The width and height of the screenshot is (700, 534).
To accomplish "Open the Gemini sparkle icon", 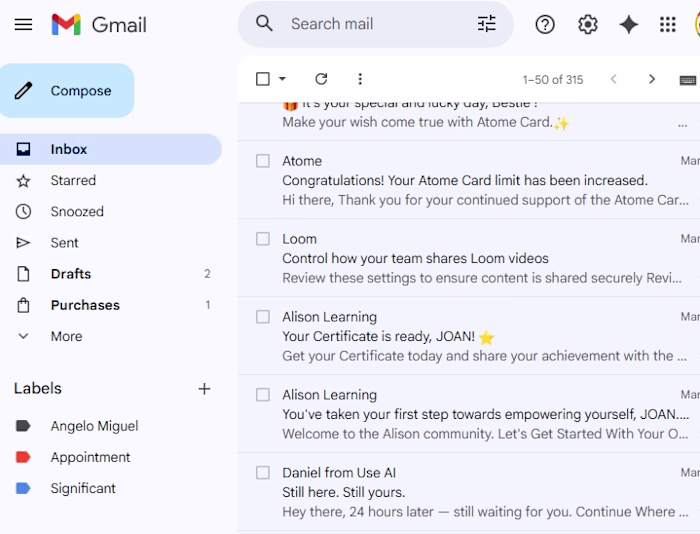I will click(629, 25).
